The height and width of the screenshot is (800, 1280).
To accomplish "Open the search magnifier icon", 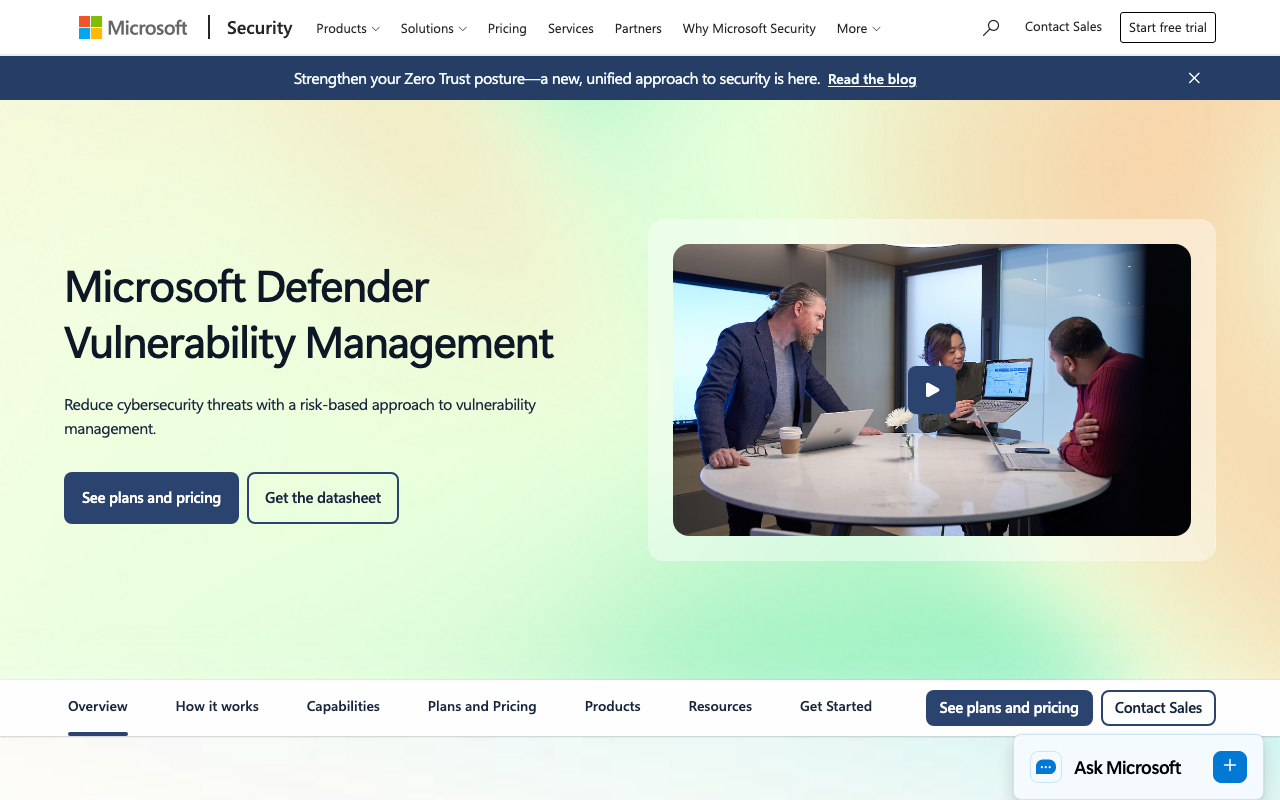I will click(x=991, y=28).
